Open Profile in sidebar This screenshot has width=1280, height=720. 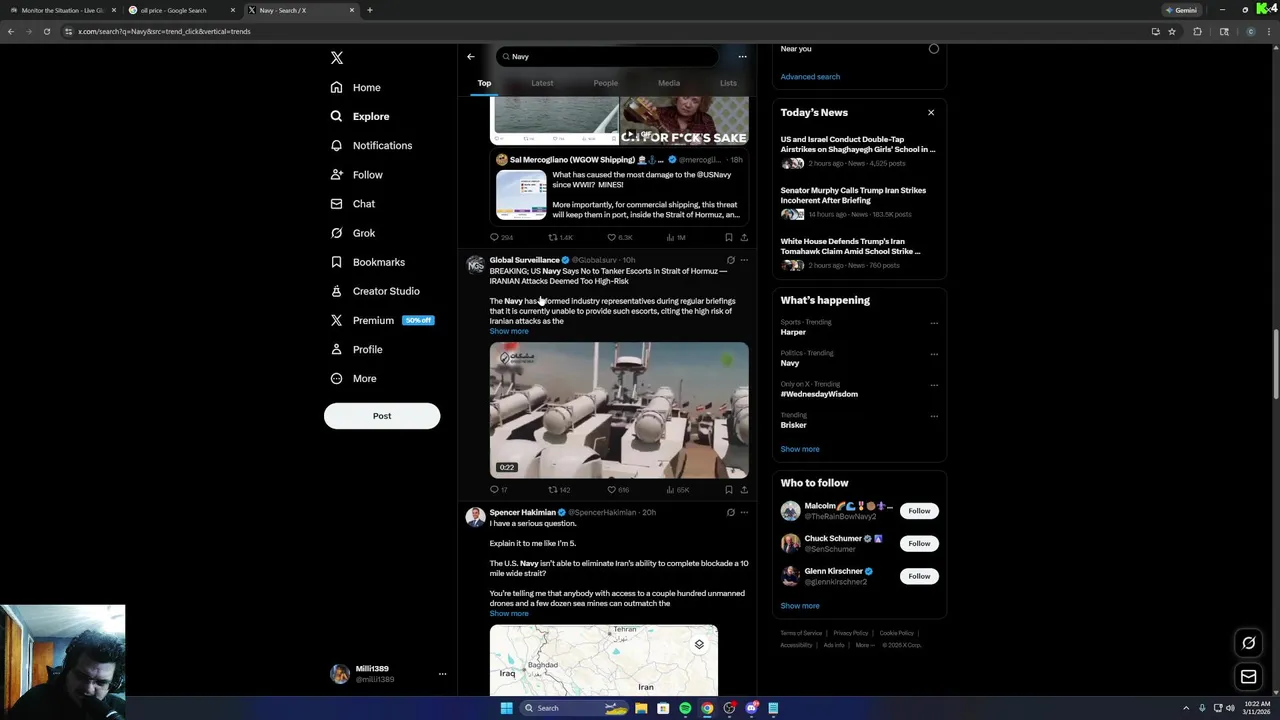point(357,349)
